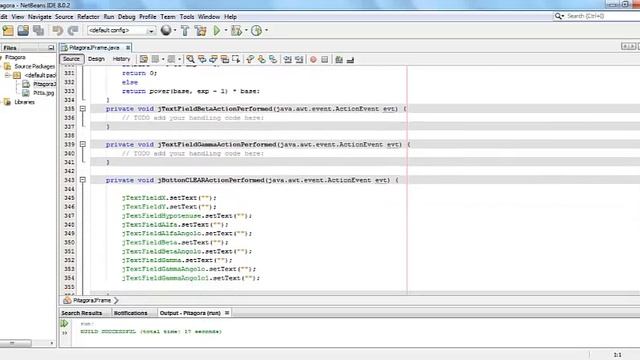Close the PitagoraJFrame.java editor tab
The image size is (640, 360).
point(128,48)
